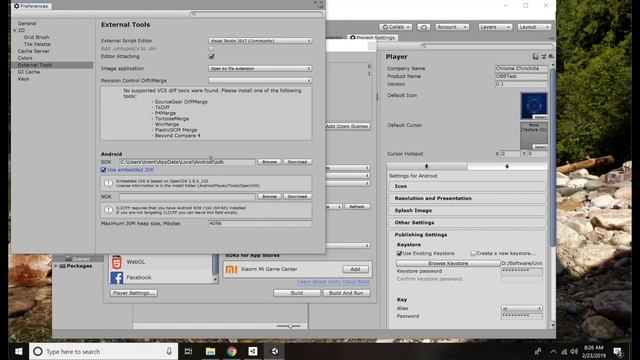Click Add Open Scenes button
The width and height of the screenshot is (640, 360).
[x=347, y=127]
